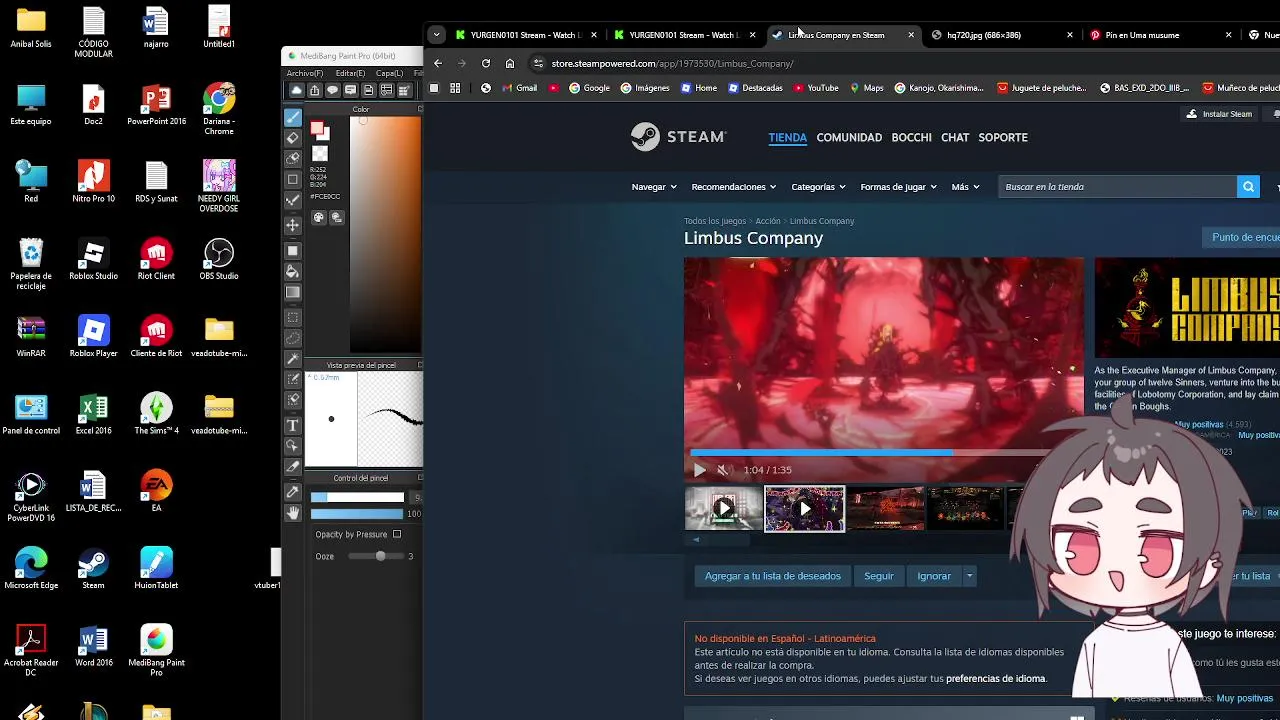Screen dimensions: 1280x720
Task: Click the Steam search magnifier button
Action: coord(1248,187)
